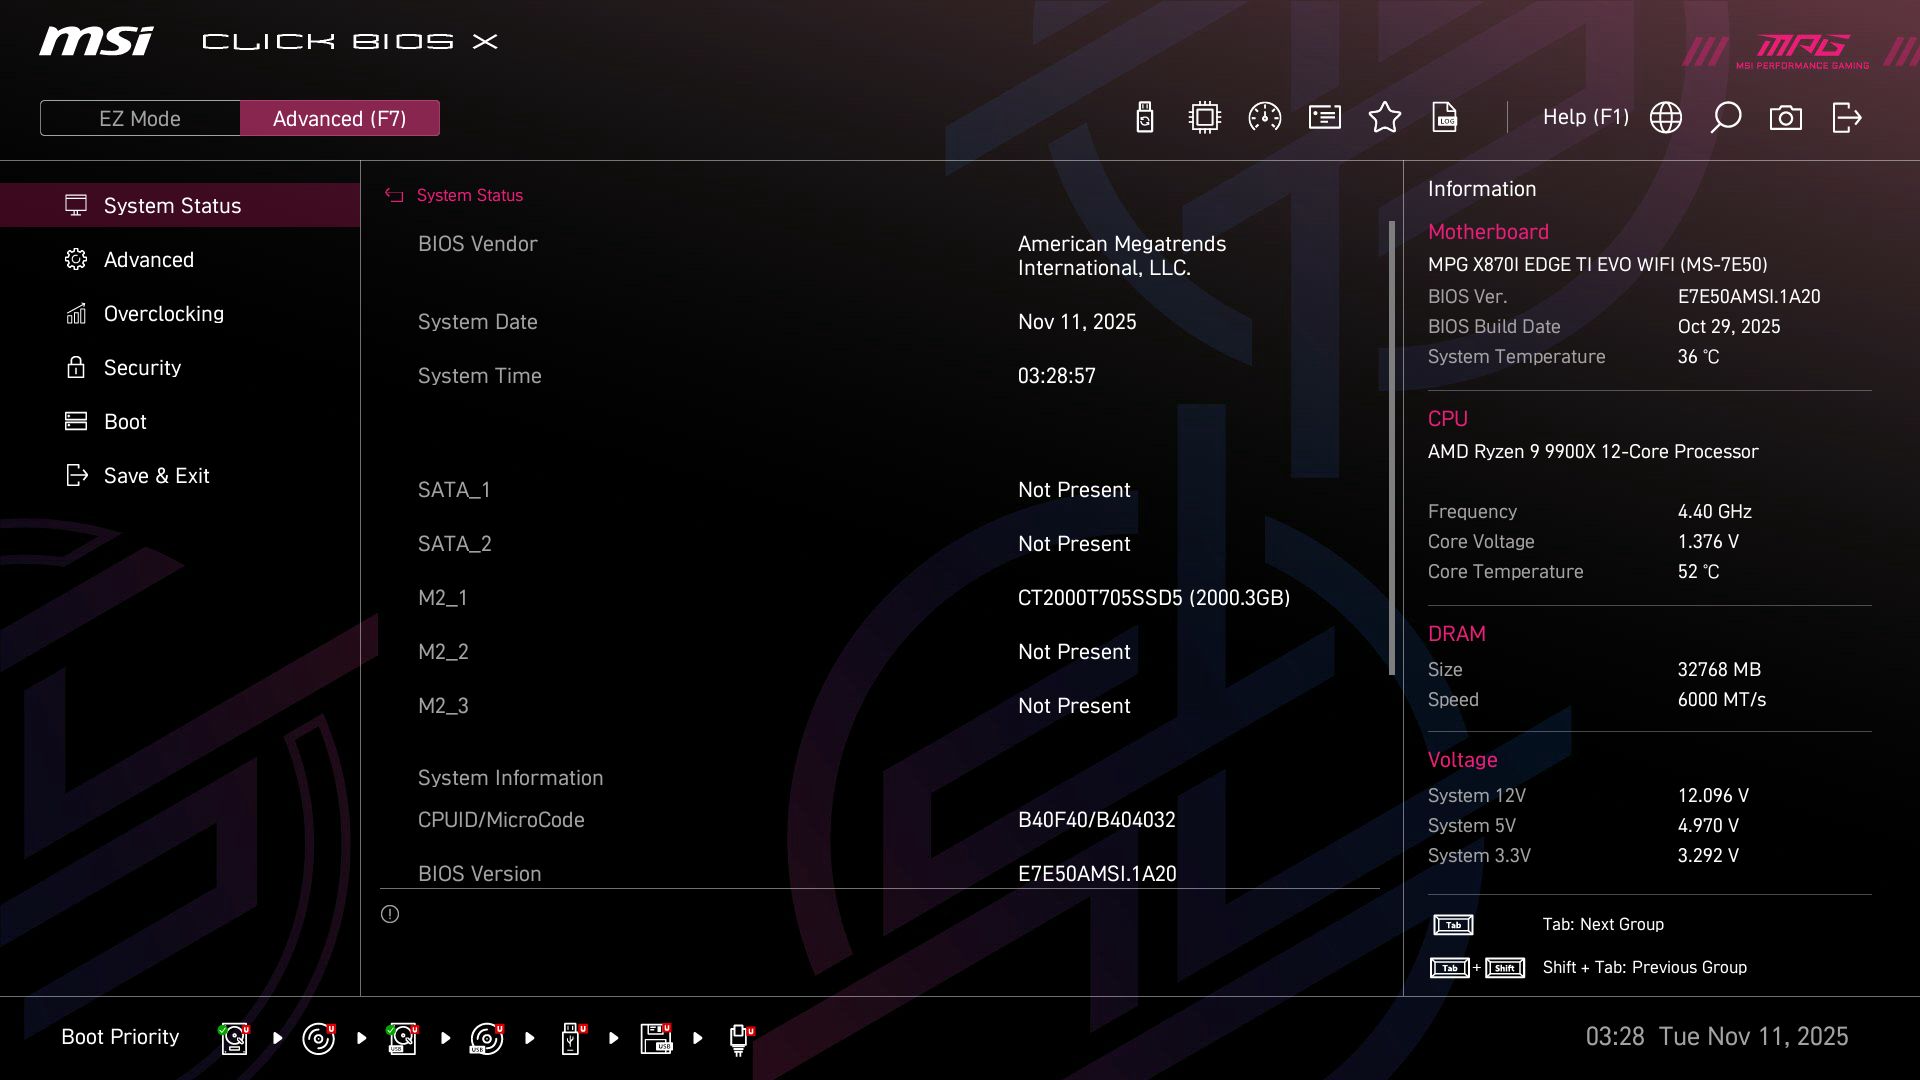Open the Favorites star icon
Viewport: 1920px width, 1080px height.
1385,117
